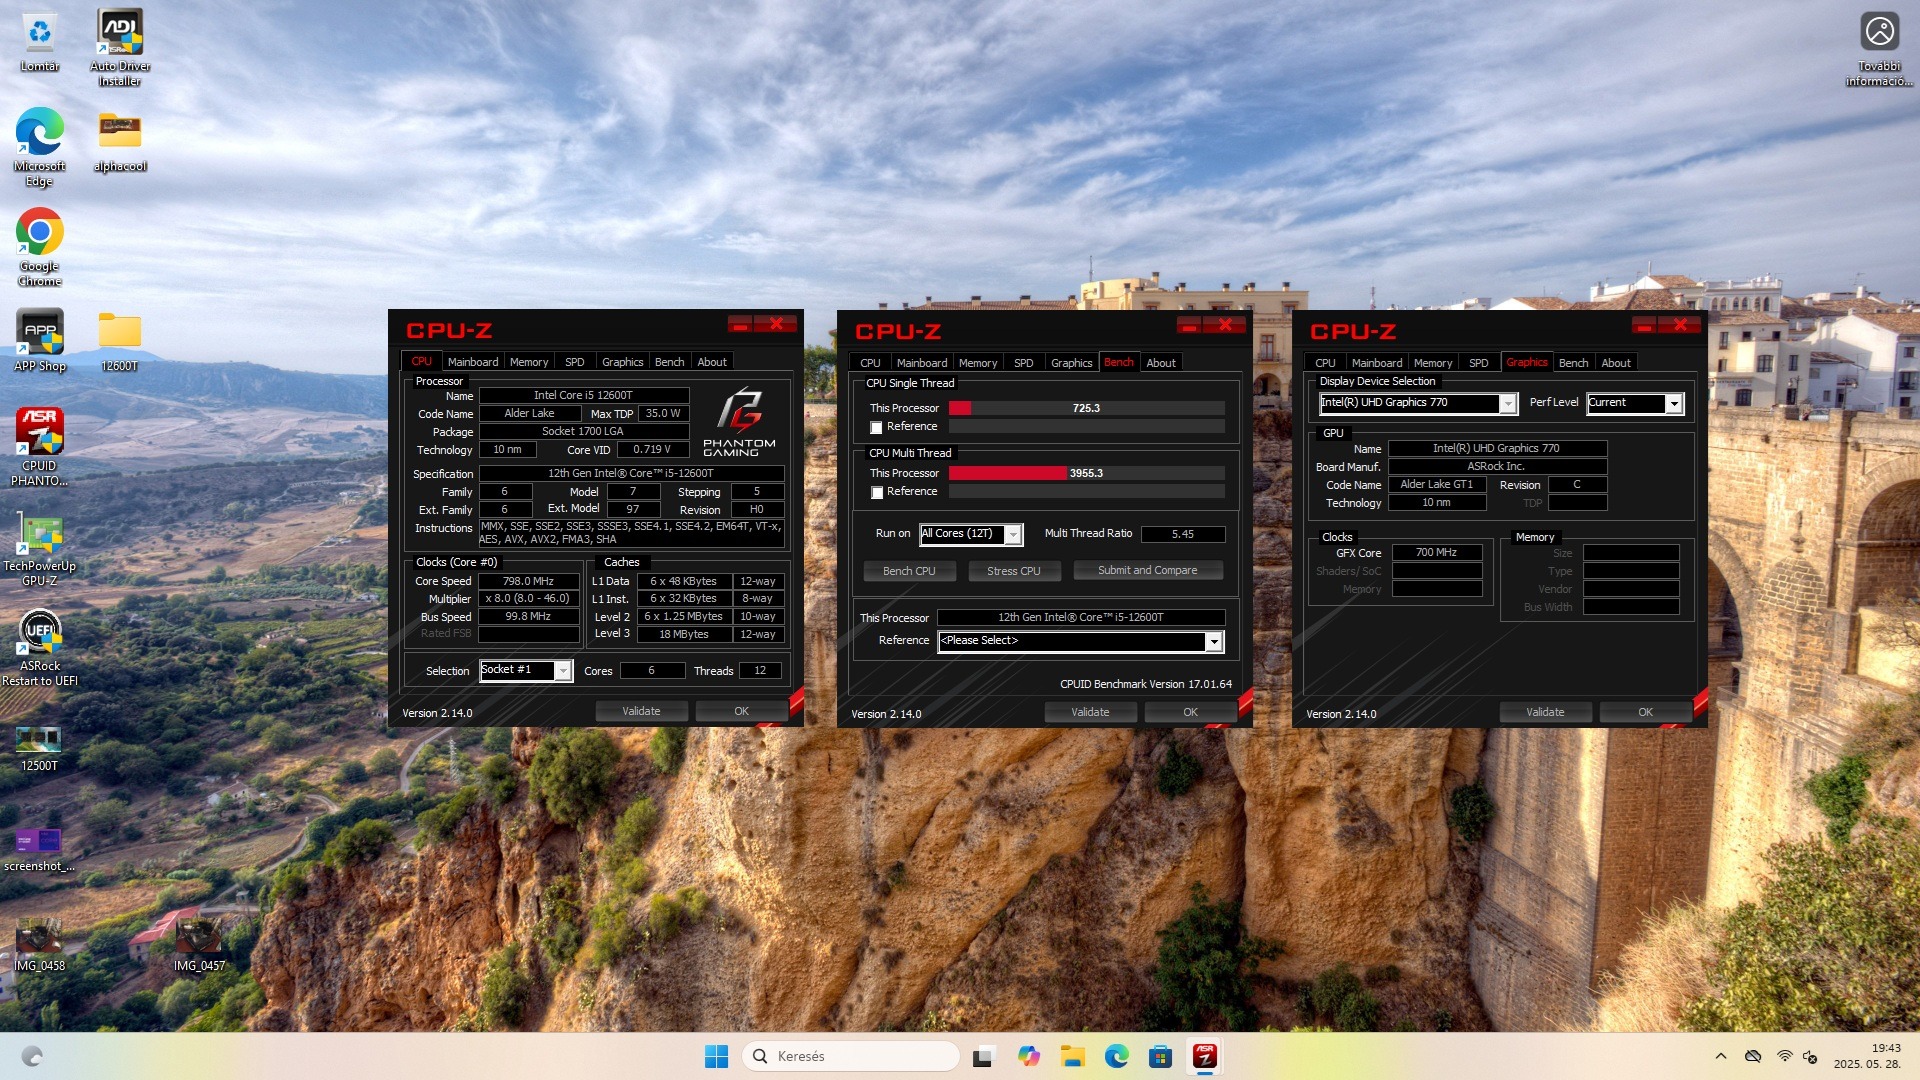The width and height of the screenshot is (1920, 1080).
Task: Open the ASRock Restart to UEFI icon
Action: tap(40, 648)
